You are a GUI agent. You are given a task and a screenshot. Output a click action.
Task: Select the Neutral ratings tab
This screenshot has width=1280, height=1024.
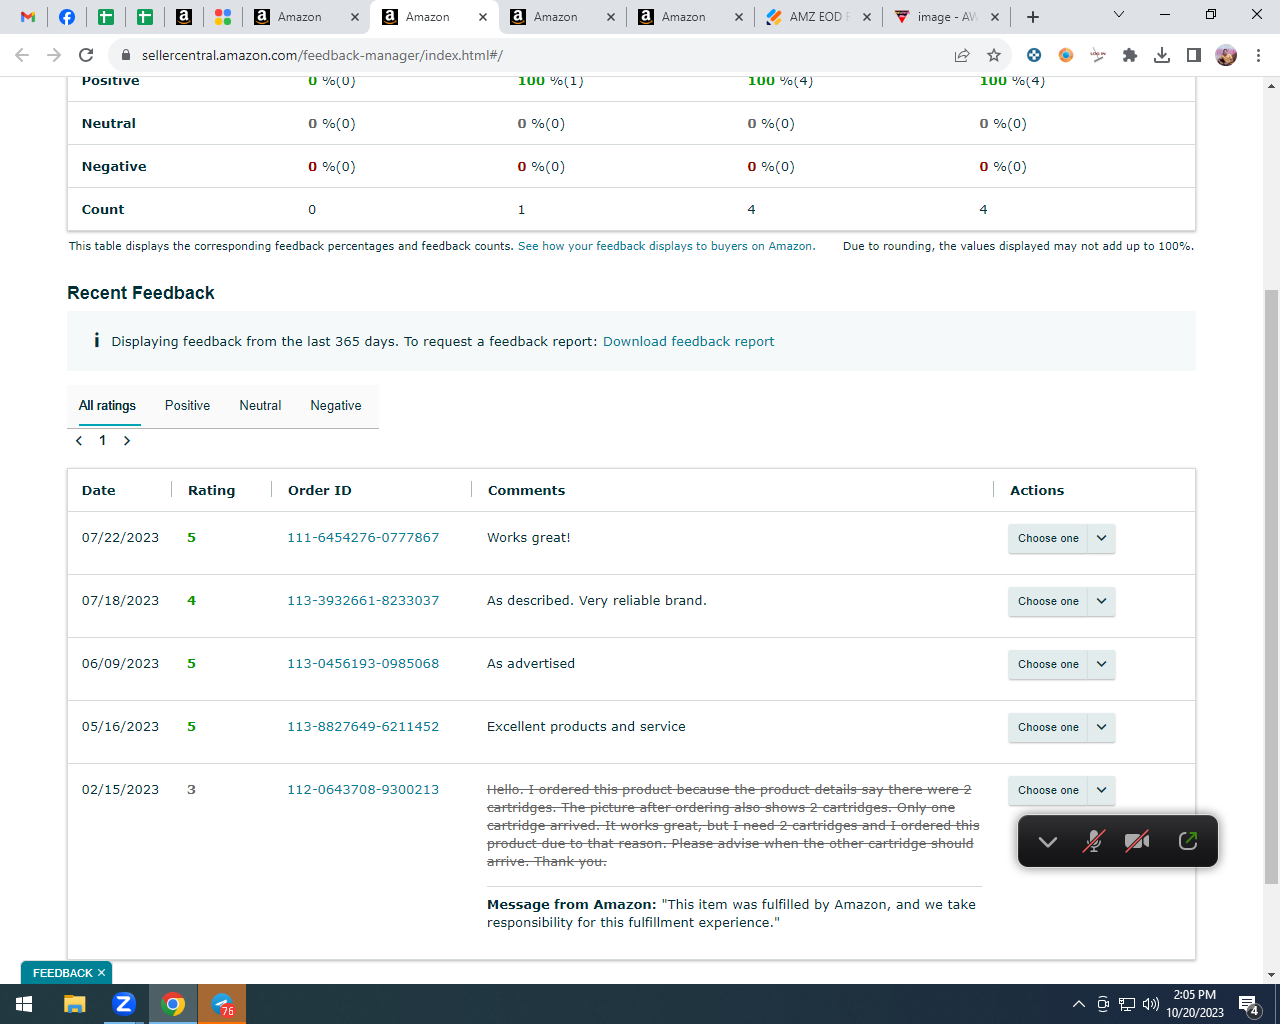pyautogui.click(x=260, y=406)
